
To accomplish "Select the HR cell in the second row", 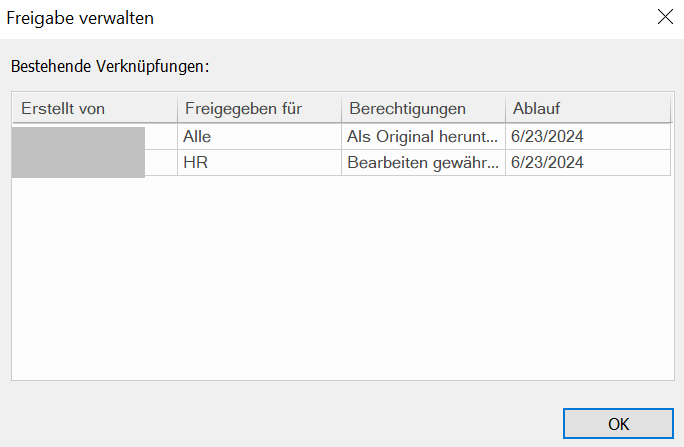I will point(194,162).
